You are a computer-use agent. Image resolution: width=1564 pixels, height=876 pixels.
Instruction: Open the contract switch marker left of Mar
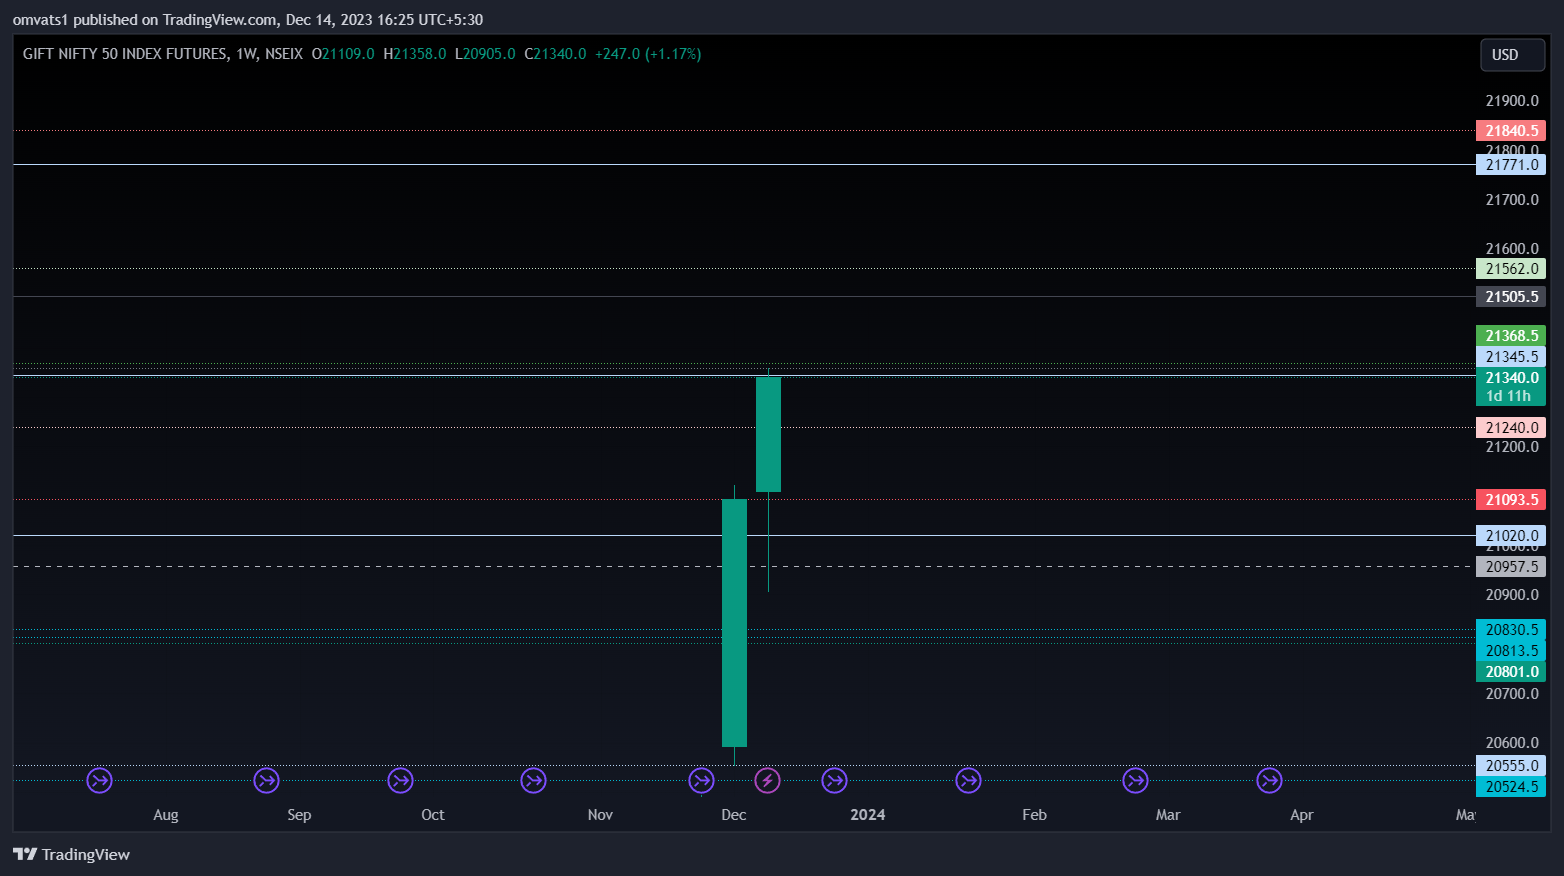click(x=1135, y=780)
